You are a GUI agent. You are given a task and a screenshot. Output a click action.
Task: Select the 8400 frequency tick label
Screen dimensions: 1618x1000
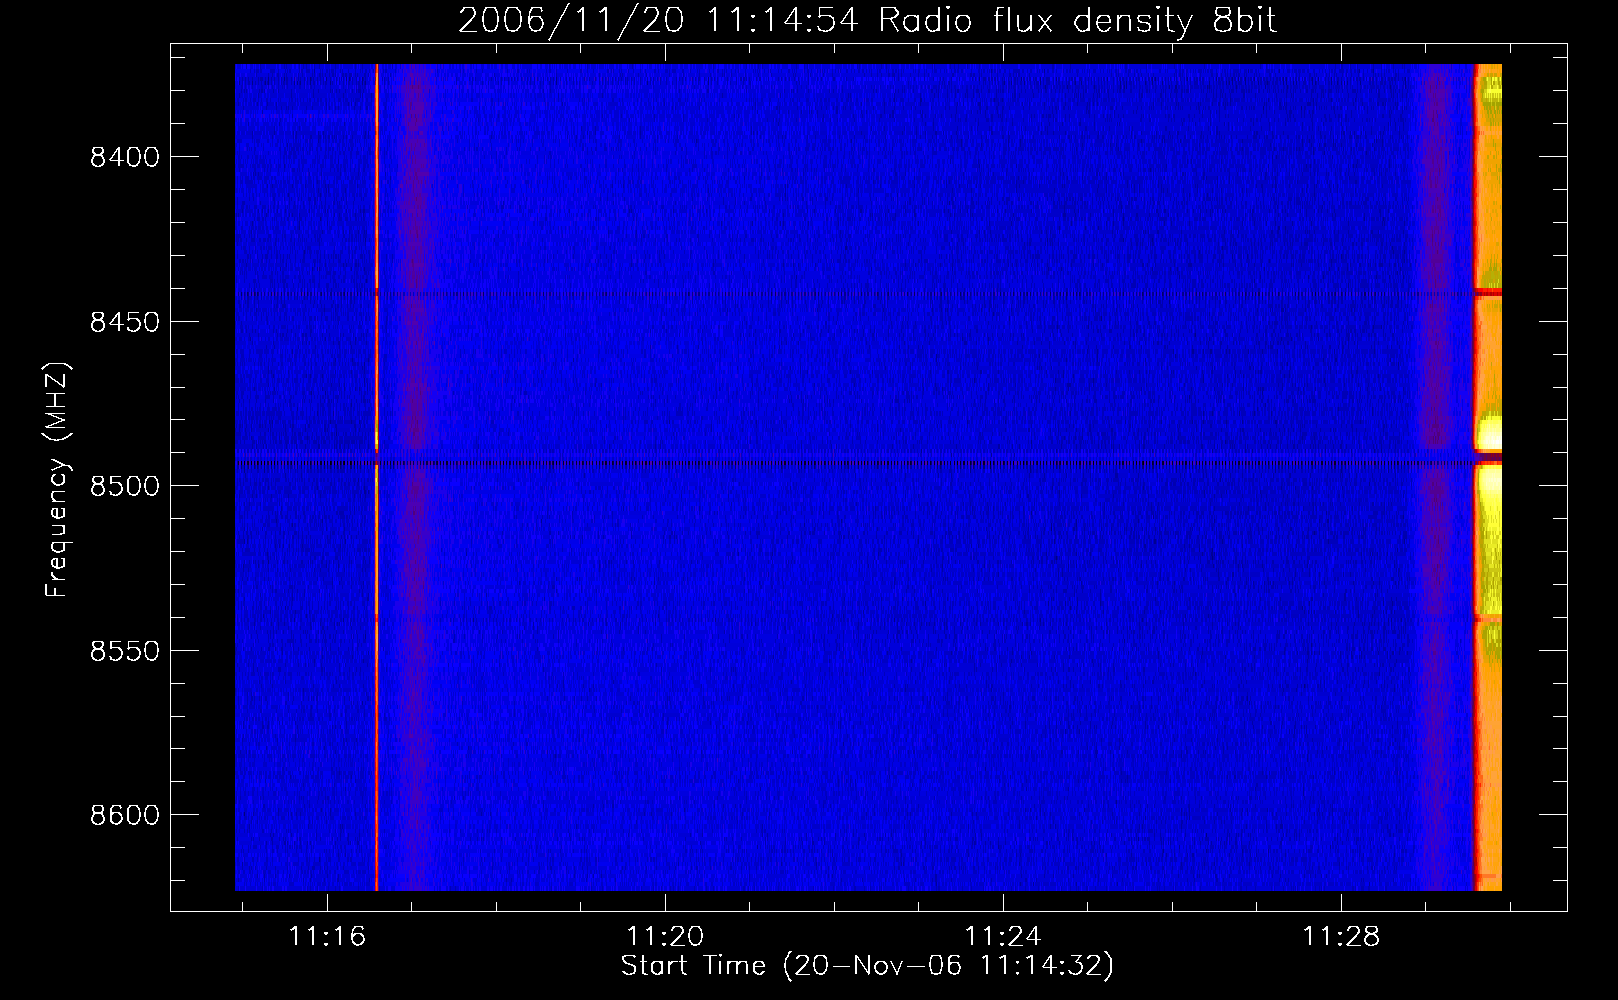point(125,157)
